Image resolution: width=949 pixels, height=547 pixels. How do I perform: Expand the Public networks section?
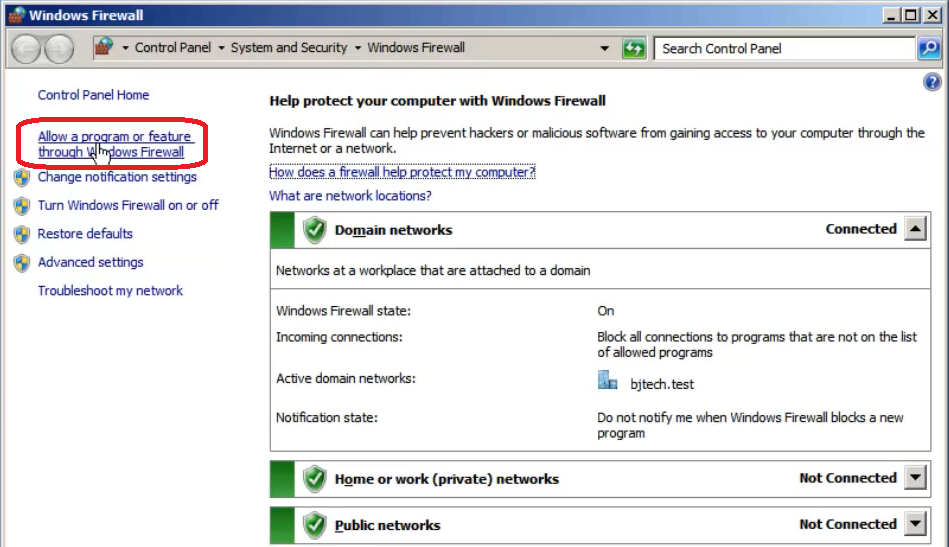[x=915, y=524]
